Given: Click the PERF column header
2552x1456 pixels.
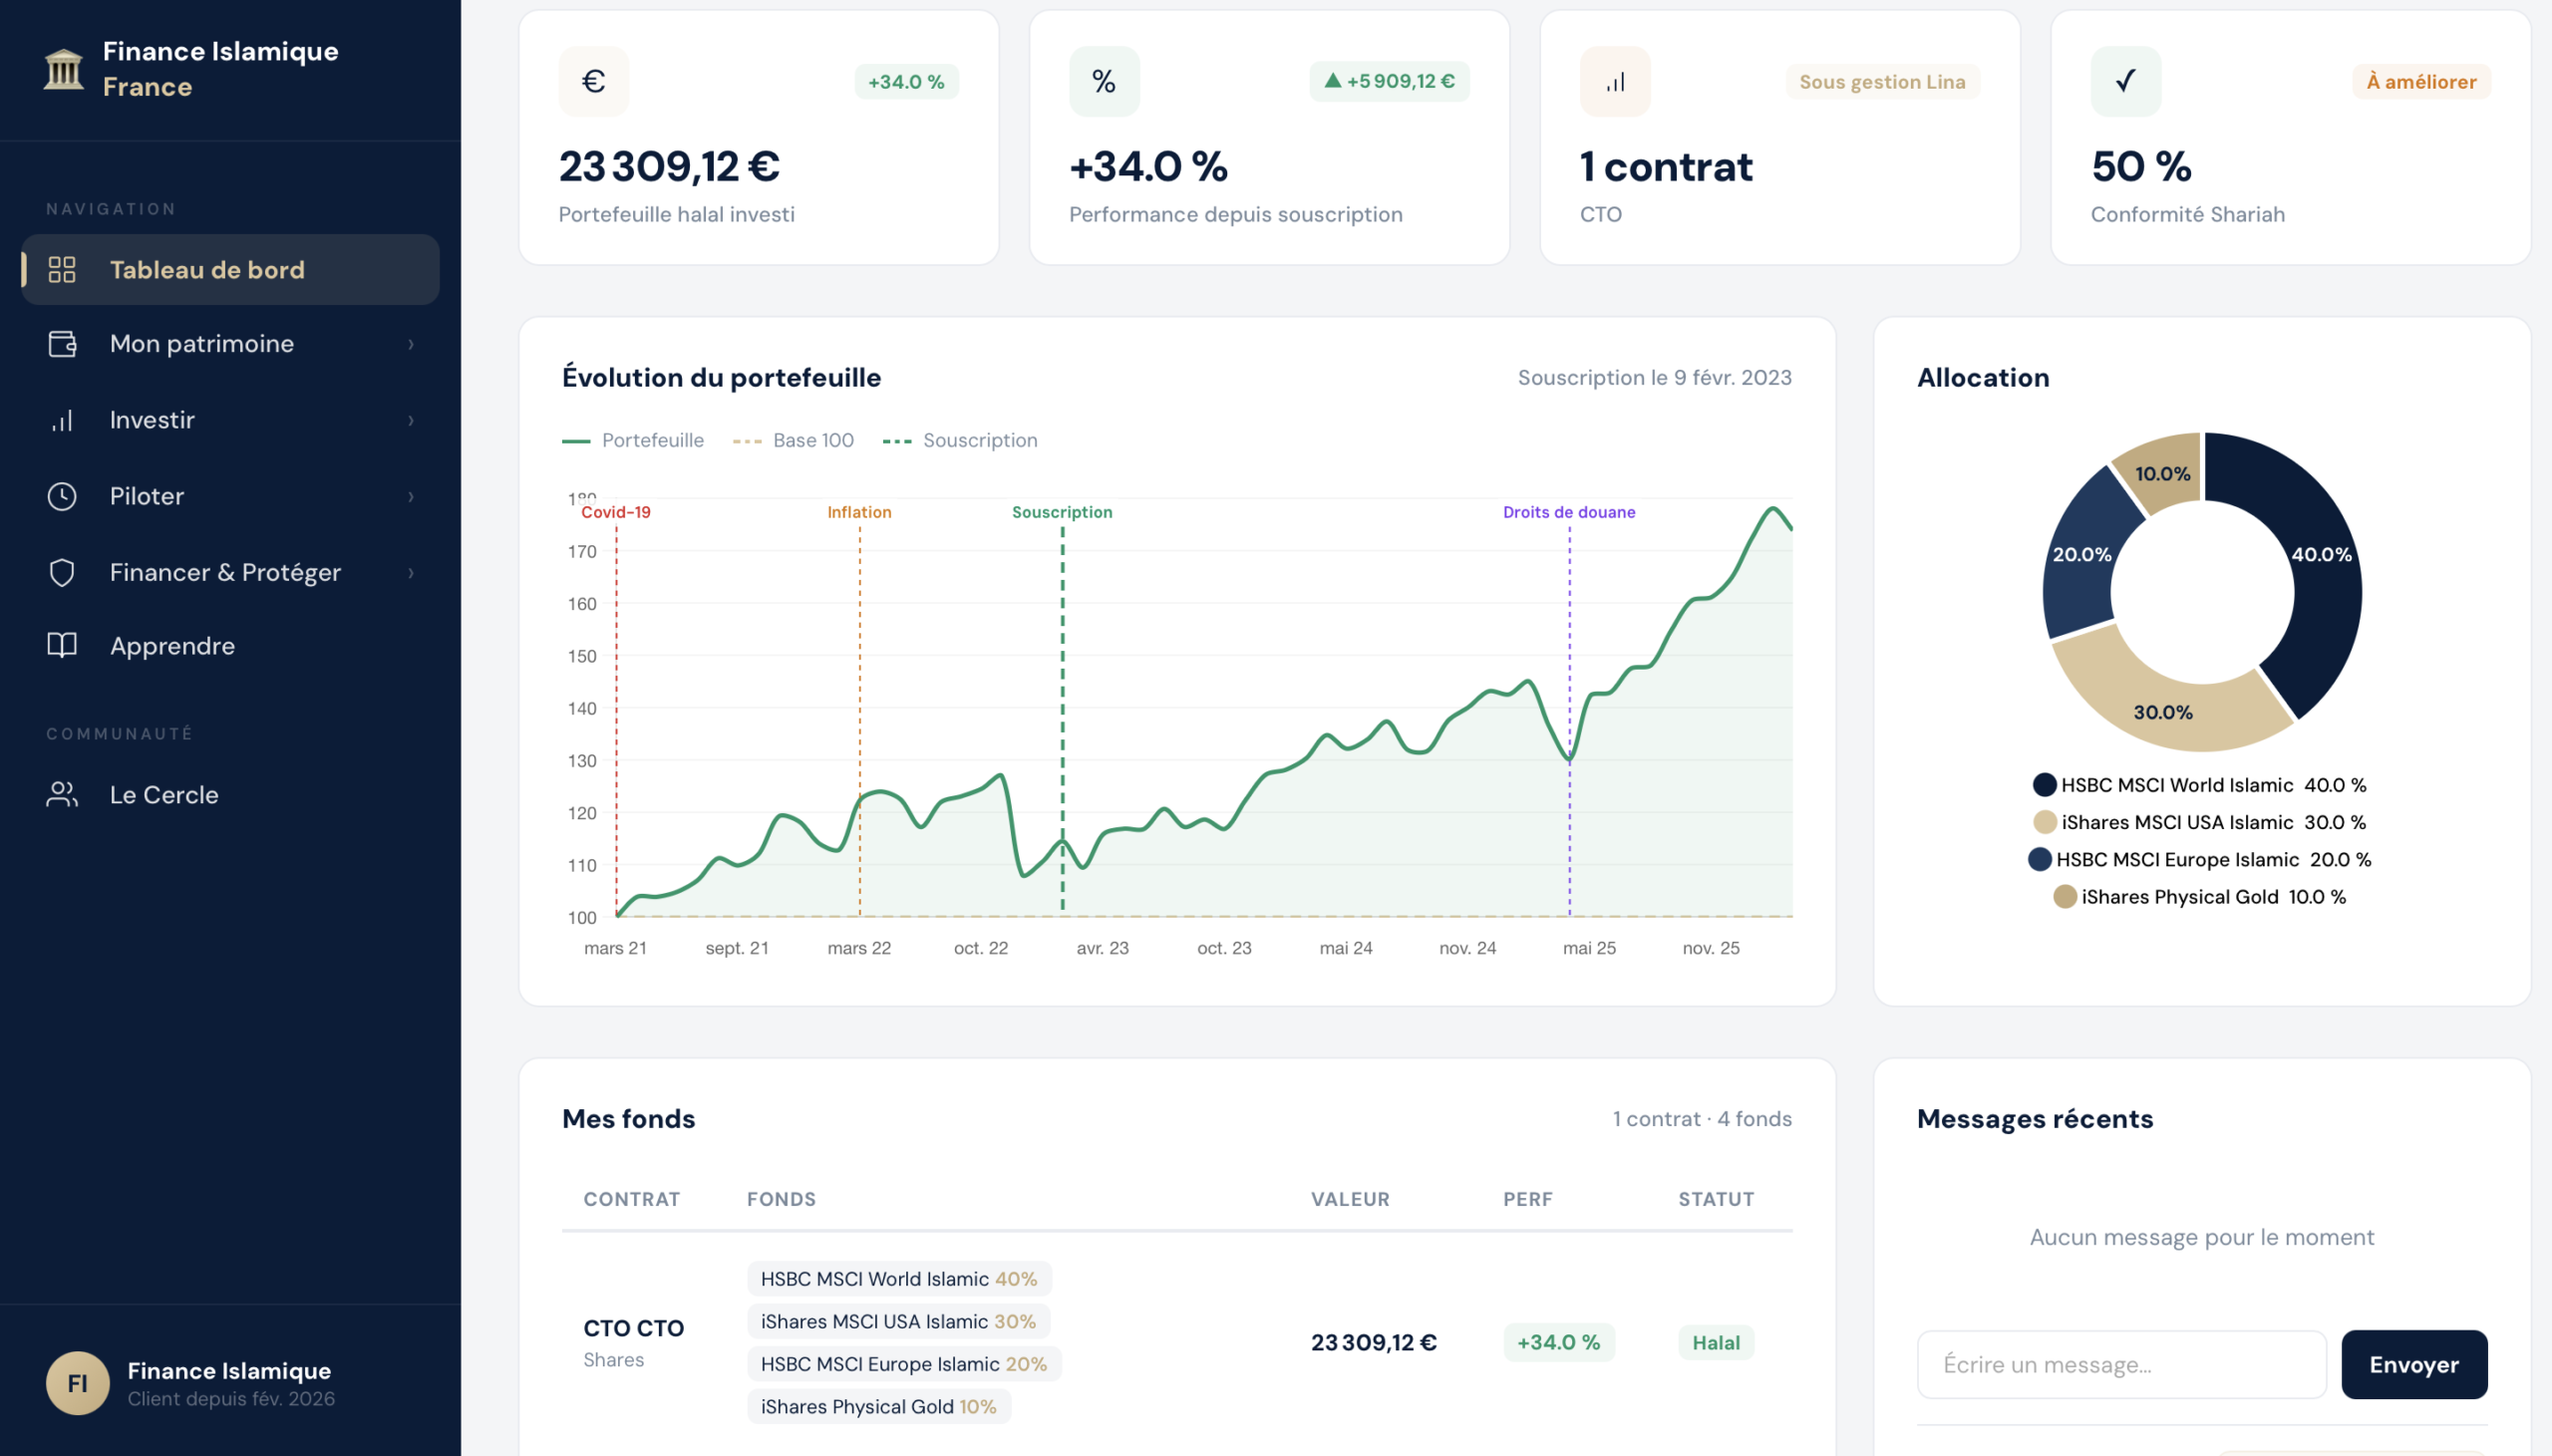Looking at the screenshot, I should [x=1528, y=1199].
